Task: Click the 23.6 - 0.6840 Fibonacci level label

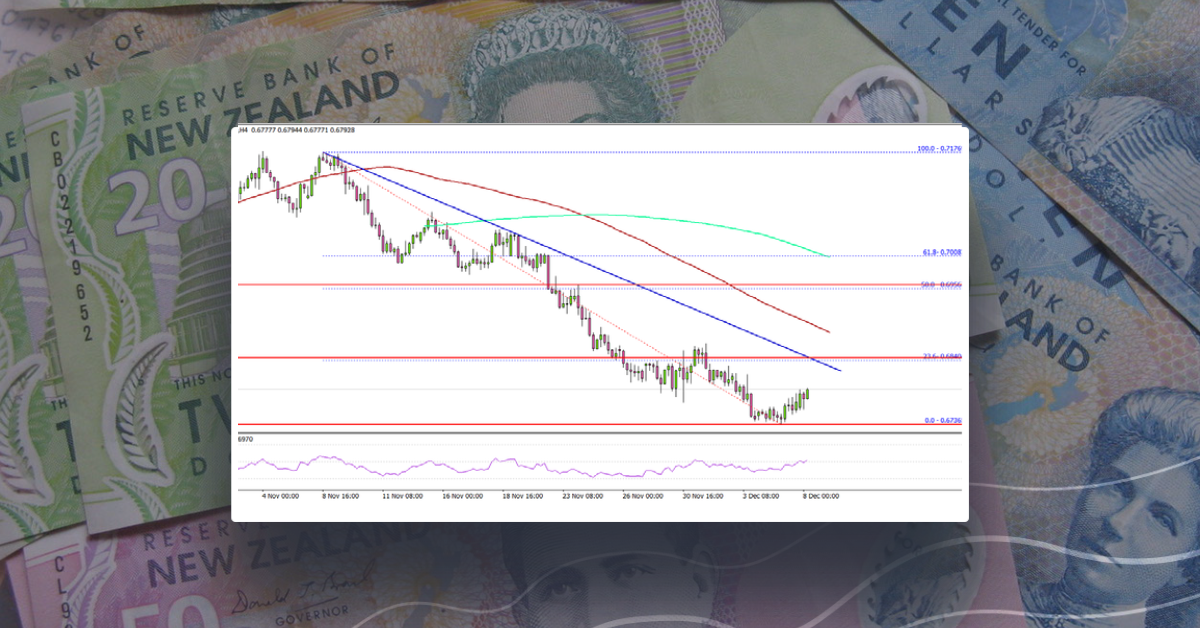Action: click(941, 354)
